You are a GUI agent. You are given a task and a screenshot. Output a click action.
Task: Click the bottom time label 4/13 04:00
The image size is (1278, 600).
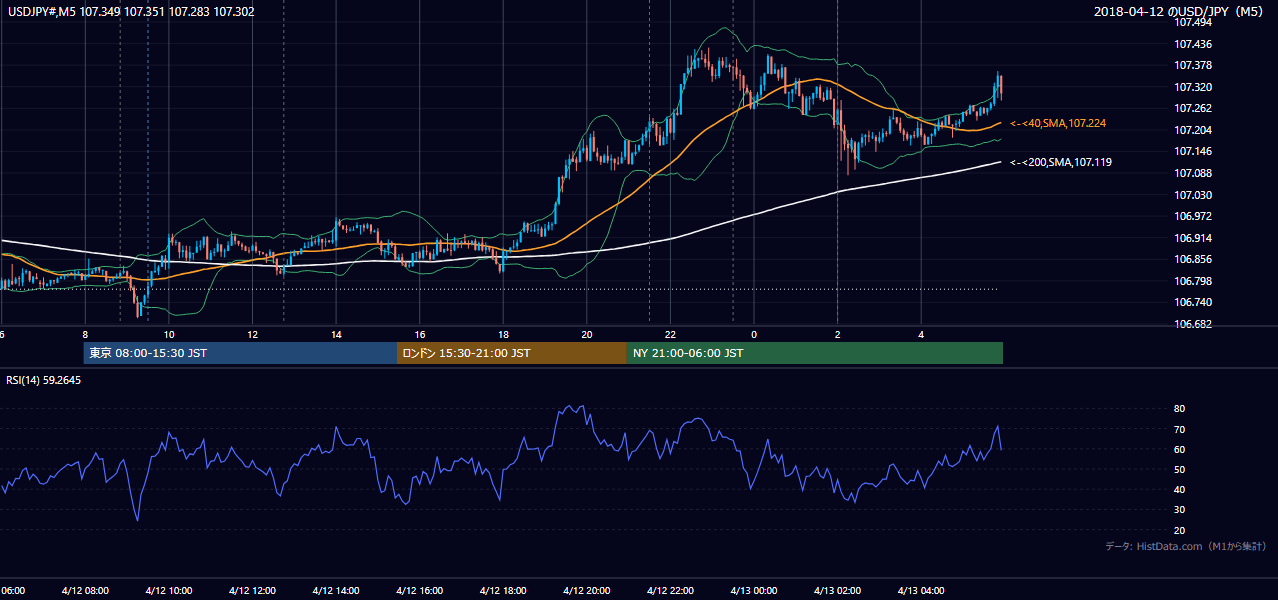point(920,590)
